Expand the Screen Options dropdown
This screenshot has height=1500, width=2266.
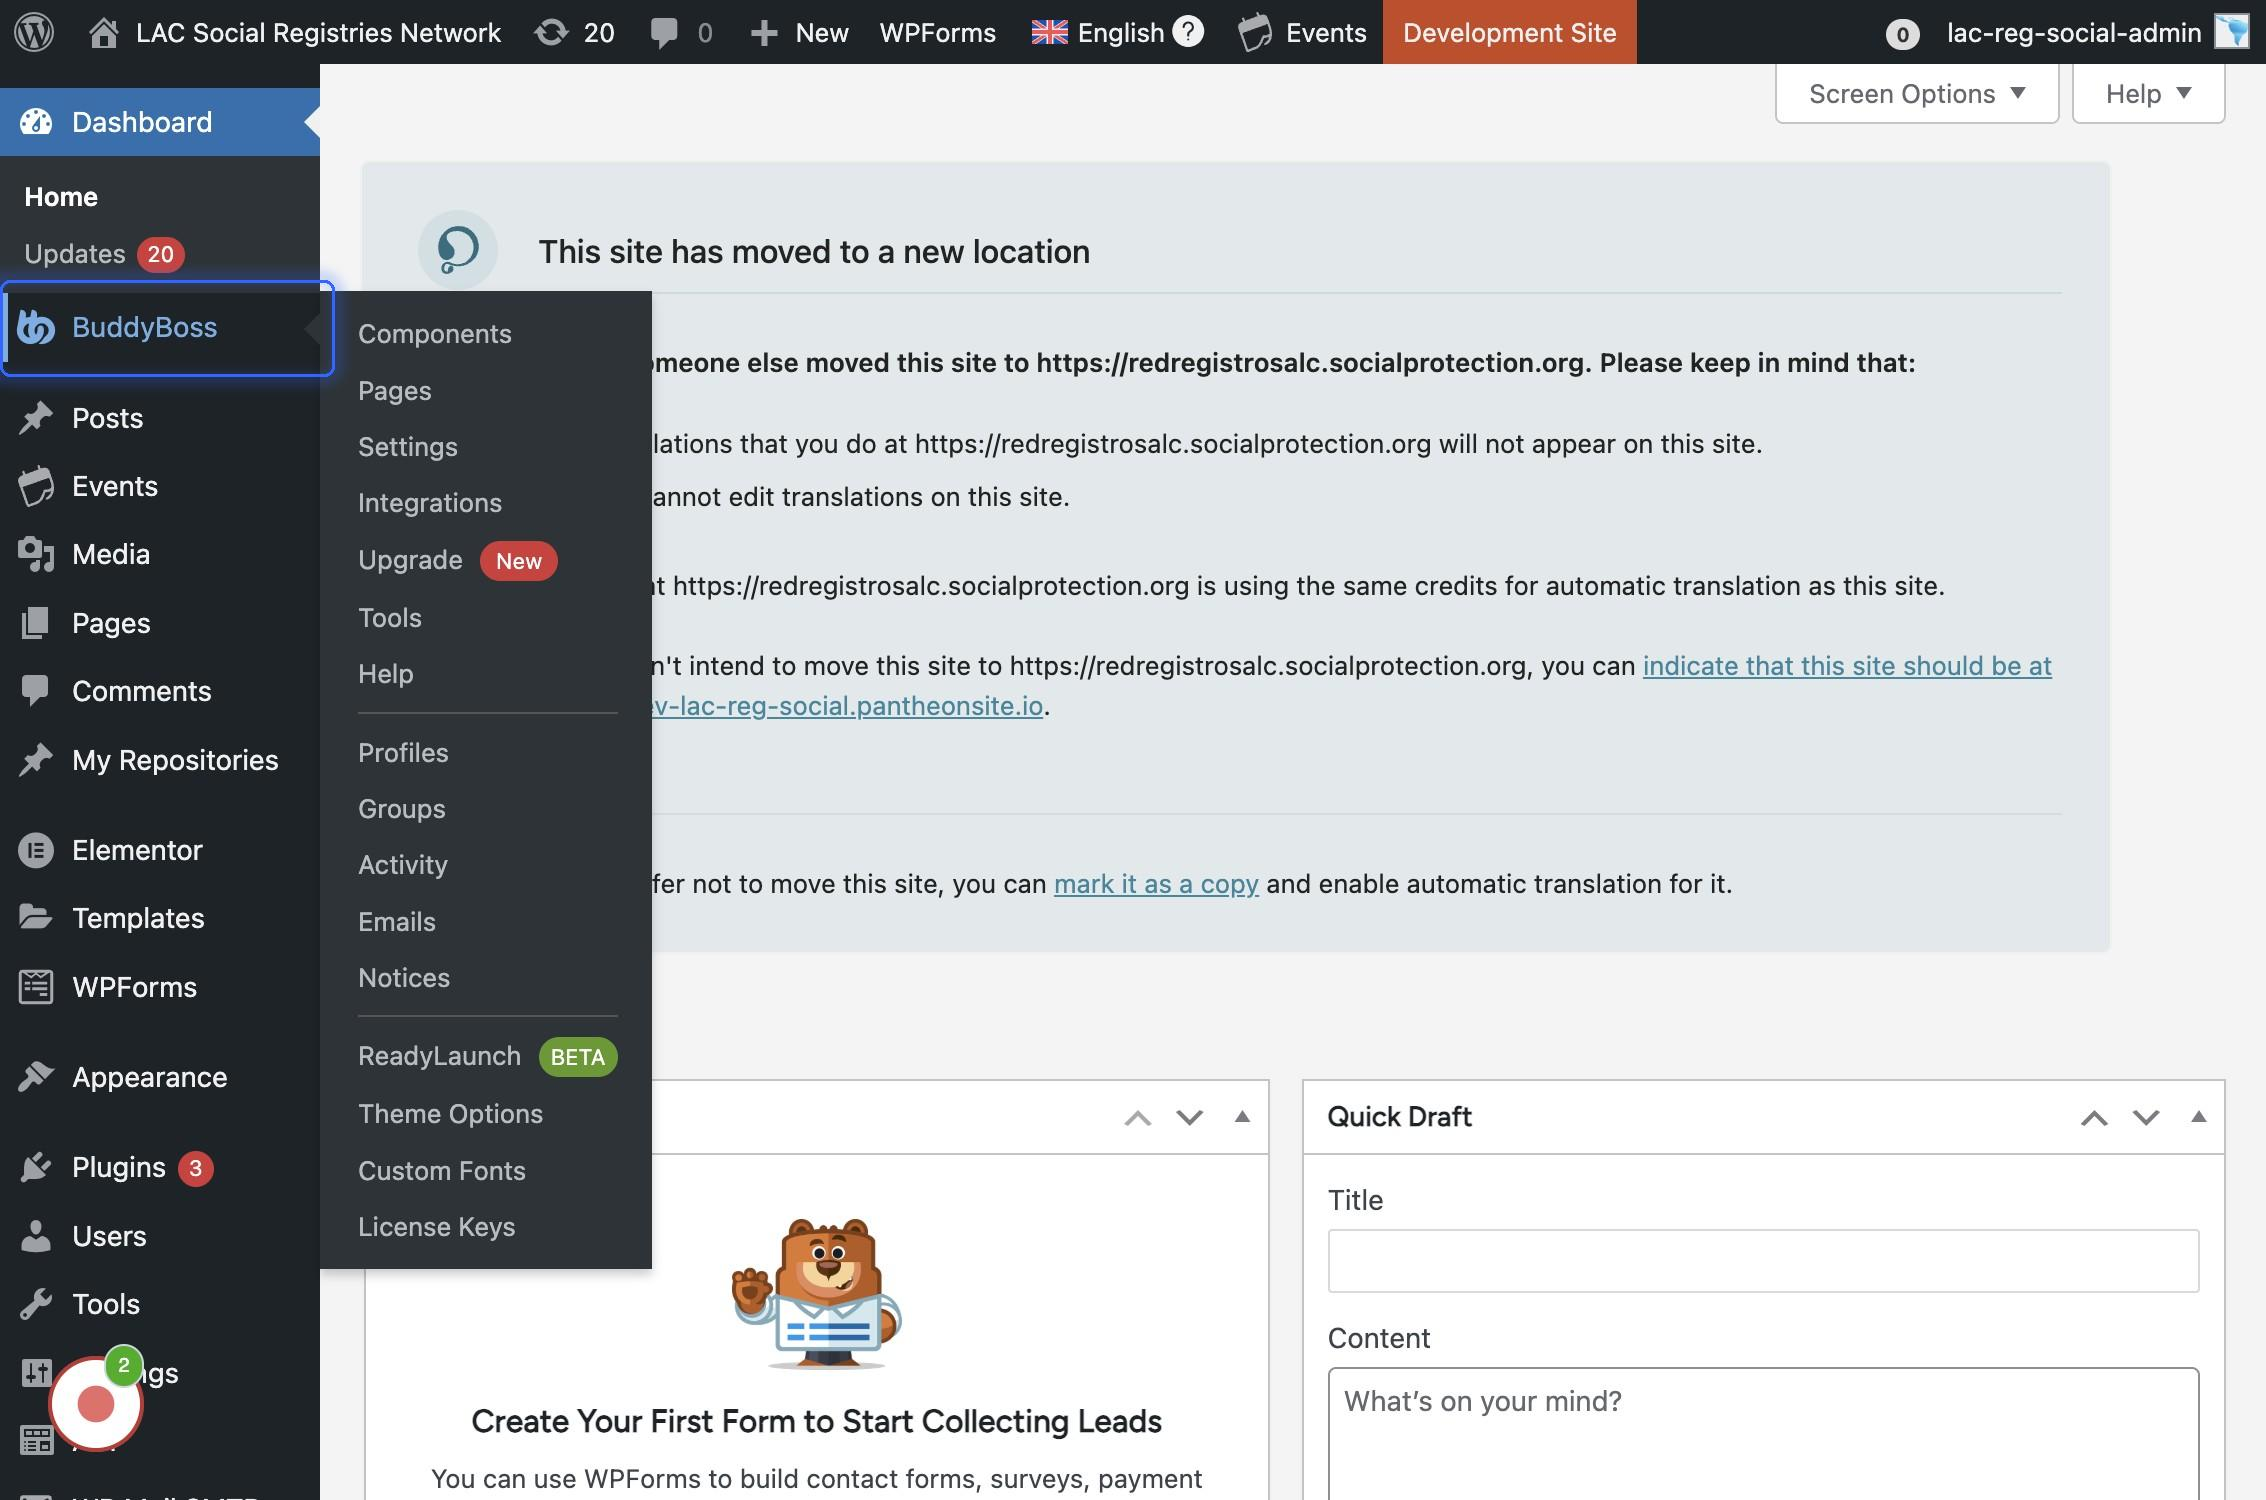point(1916,94)
